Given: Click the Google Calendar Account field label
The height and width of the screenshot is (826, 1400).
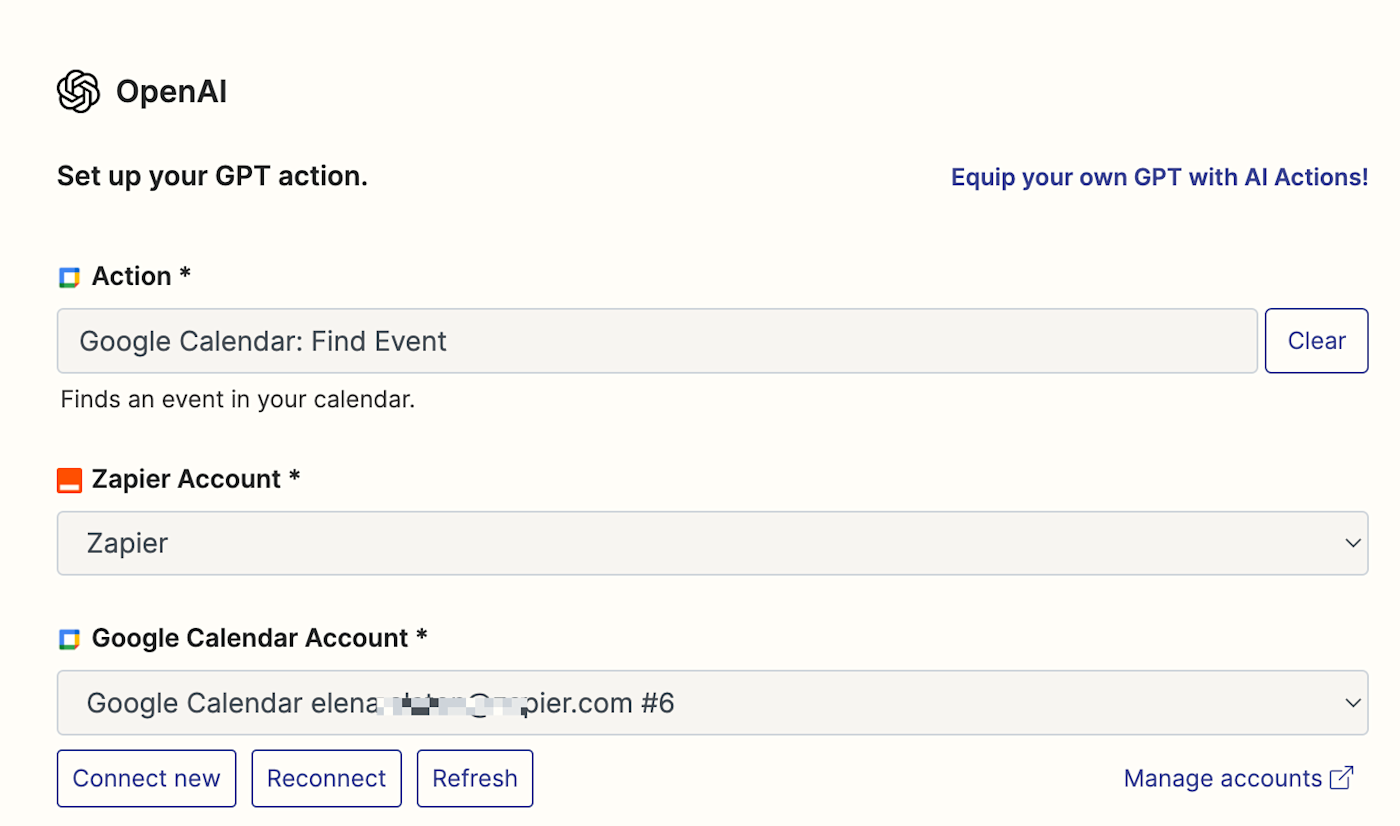Looking at the screenshot, I should [259, 638].
